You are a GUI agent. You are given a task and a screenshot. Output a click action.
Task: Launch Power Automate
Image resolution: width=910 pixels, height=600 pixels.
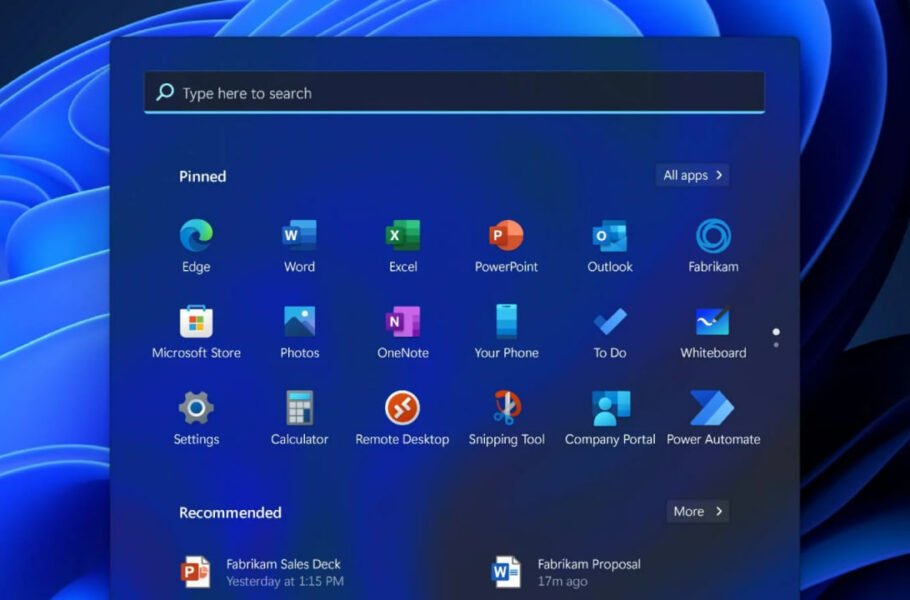[x=713, y=418]
